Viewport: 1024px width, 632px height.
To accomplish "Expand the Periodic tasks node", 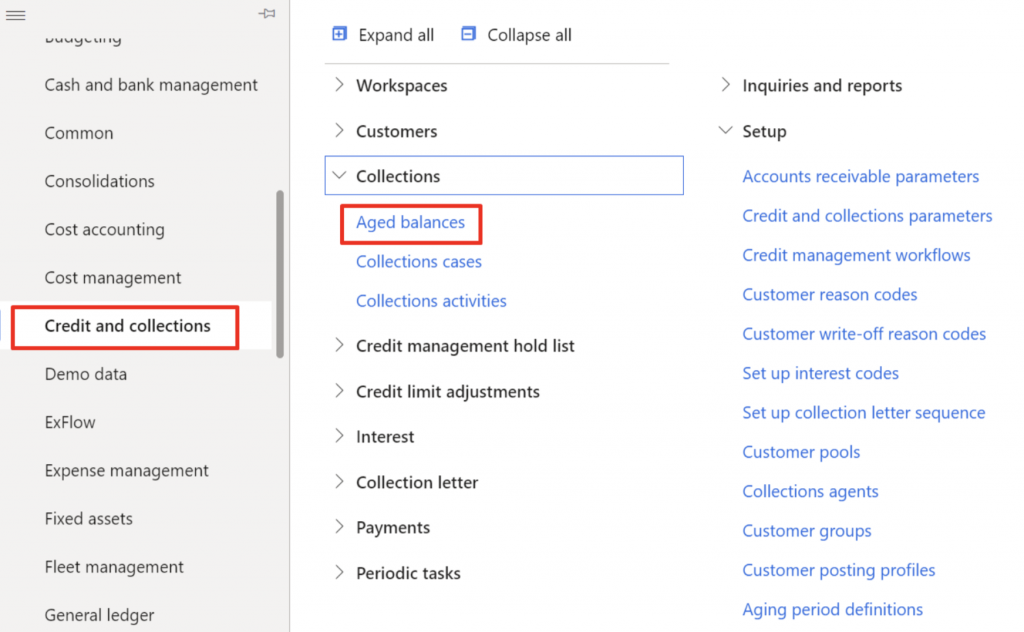I will coord(340,572).
